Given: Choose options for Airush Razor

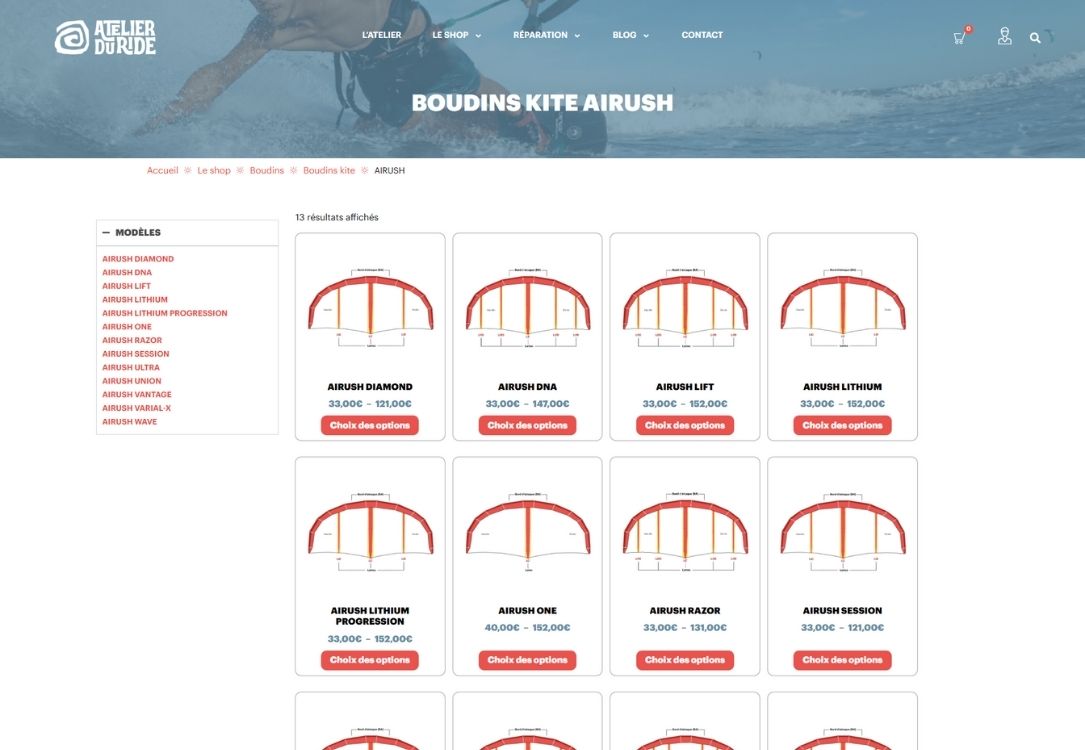Looking at the screenshot, I should click(685, 660).
